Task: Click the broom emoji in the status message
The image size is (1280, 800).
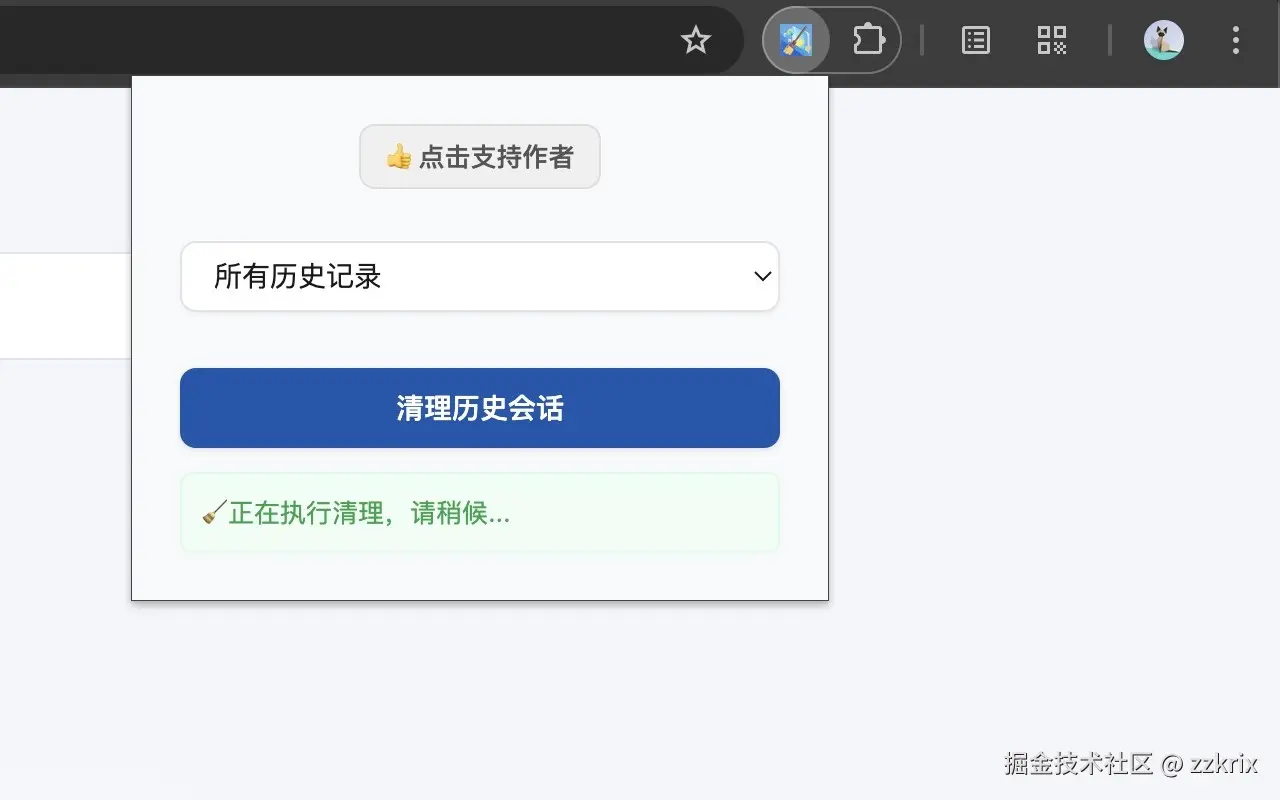Action: coord(211,511)
